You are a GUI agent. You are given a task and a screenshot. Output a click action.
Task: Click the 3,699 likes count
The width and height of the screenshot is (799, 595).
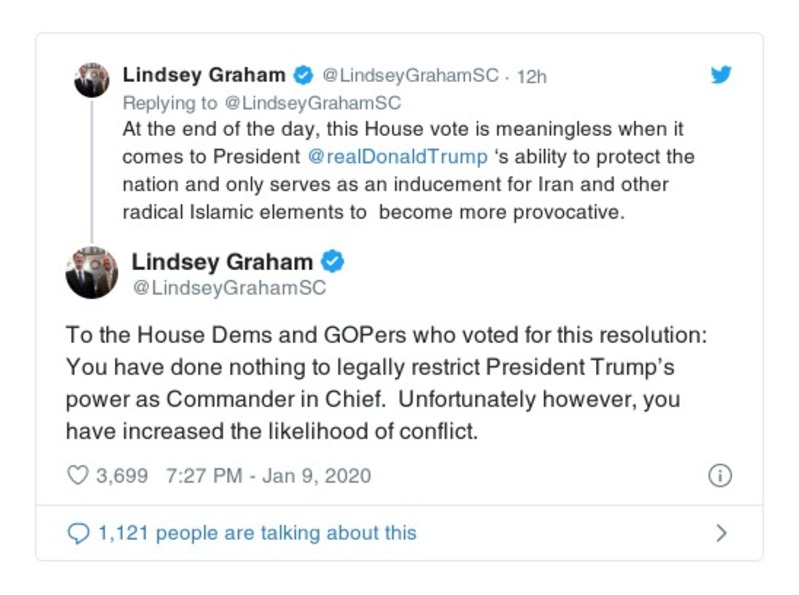tap(121, 476)
